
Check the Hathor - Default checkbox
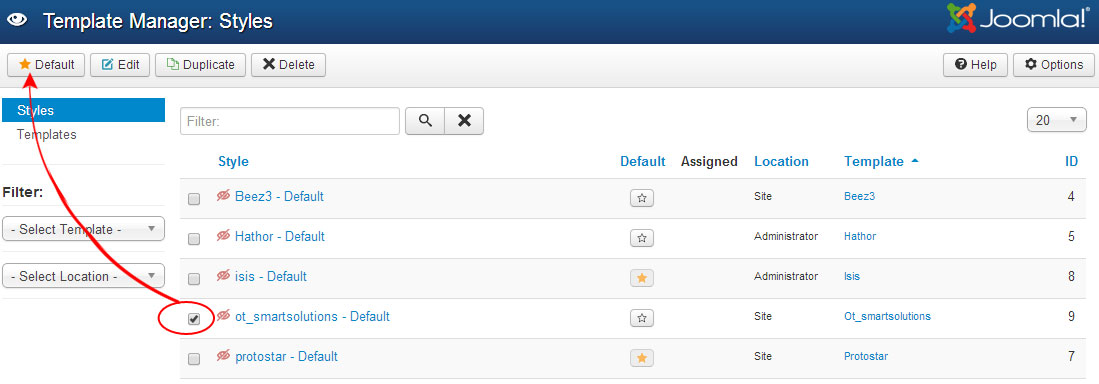[194, 238]
